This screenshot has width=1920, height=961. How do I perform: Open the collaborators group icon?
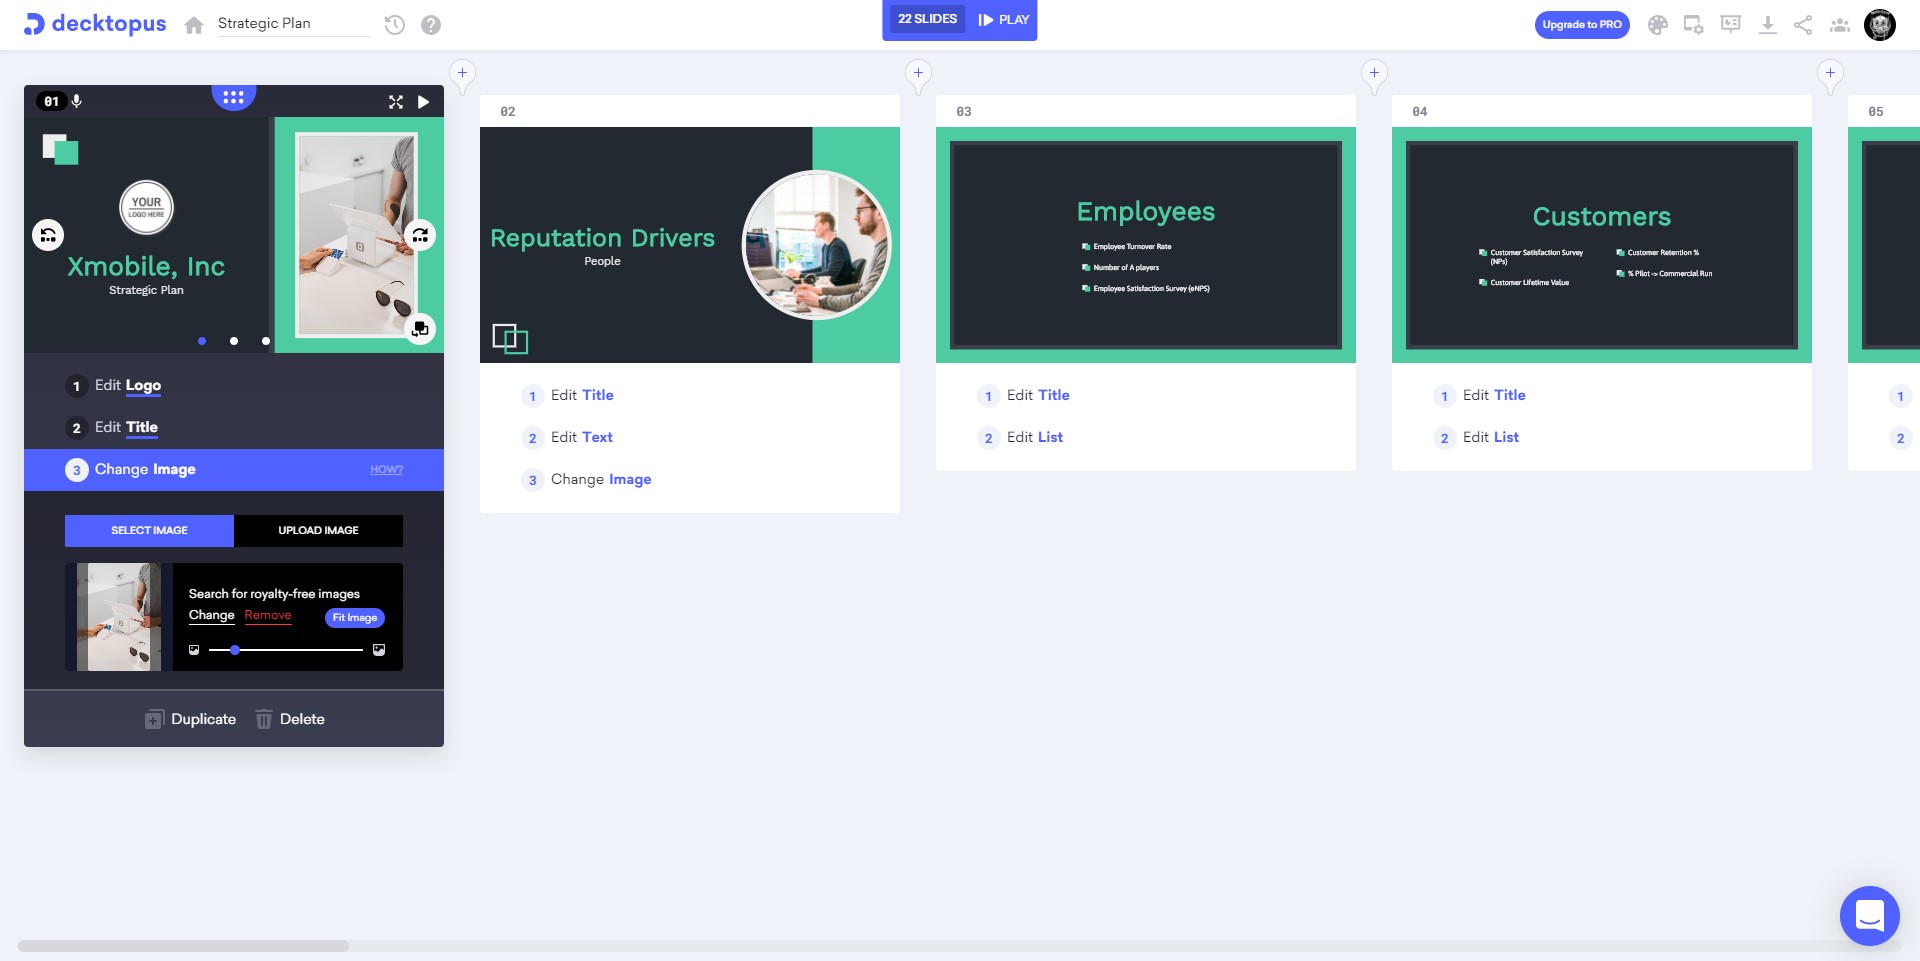click(1840, 25)
